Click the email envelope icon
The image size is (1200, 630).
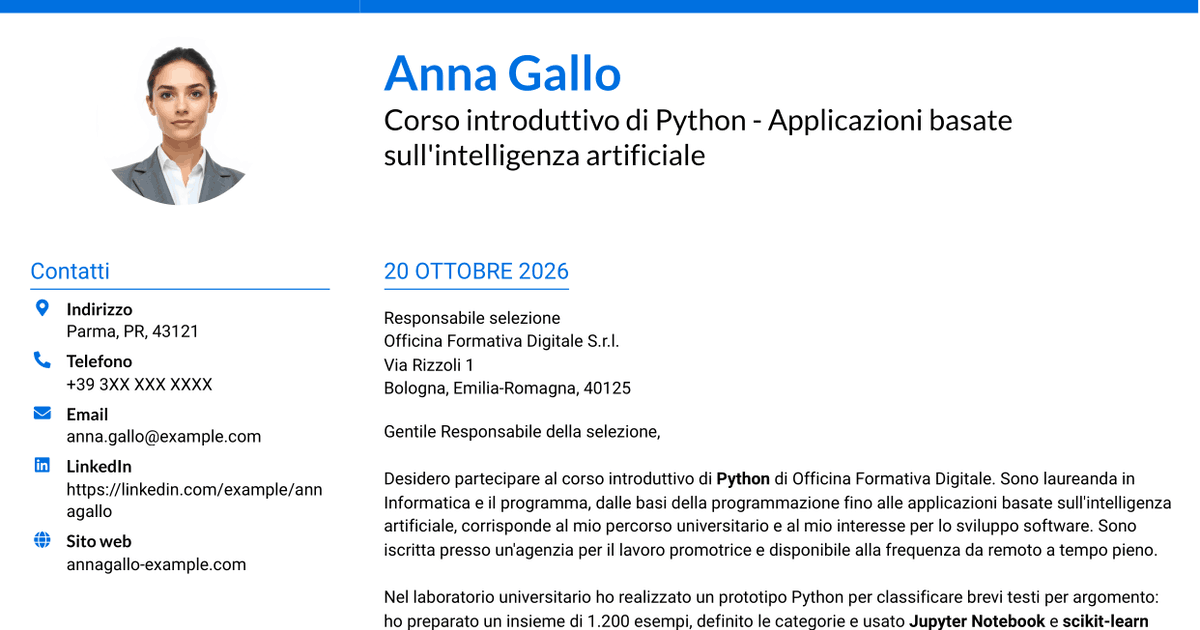click(x=42, y=413)
